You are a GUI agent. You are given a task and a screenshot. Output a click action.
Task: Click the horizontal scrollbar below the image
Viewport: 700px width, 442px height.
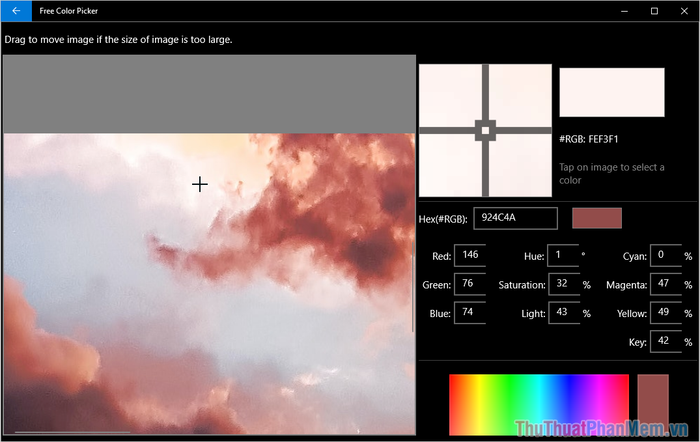72,432
